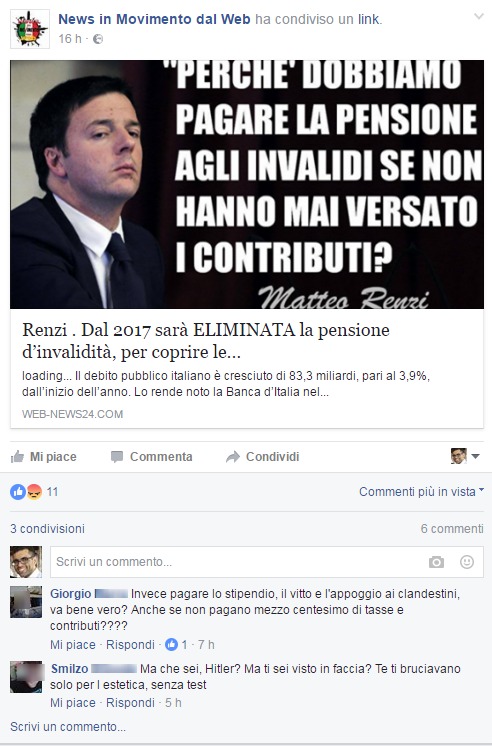Viewport: 492px width, 746px height.
Task: Open the Renzi pensione article image
Action: pyautogui.click(x=247, y=184)
